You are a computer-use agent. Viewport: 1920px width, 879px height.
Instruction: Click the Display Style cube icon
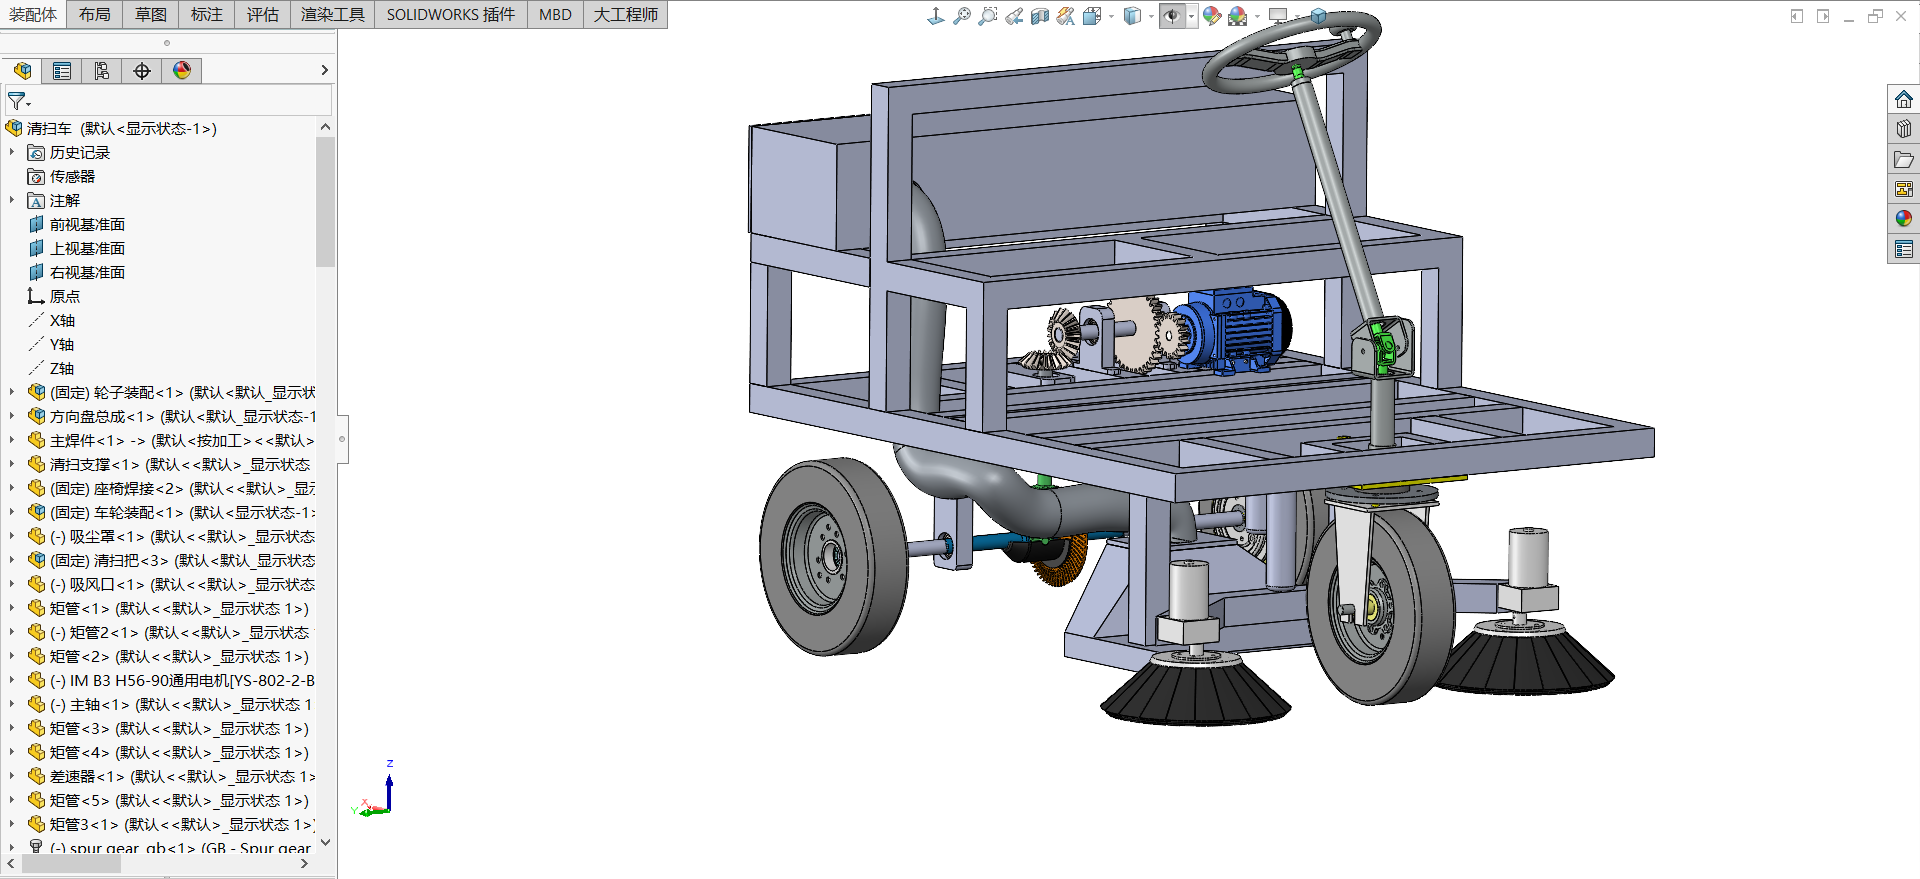click(1132, 16)
